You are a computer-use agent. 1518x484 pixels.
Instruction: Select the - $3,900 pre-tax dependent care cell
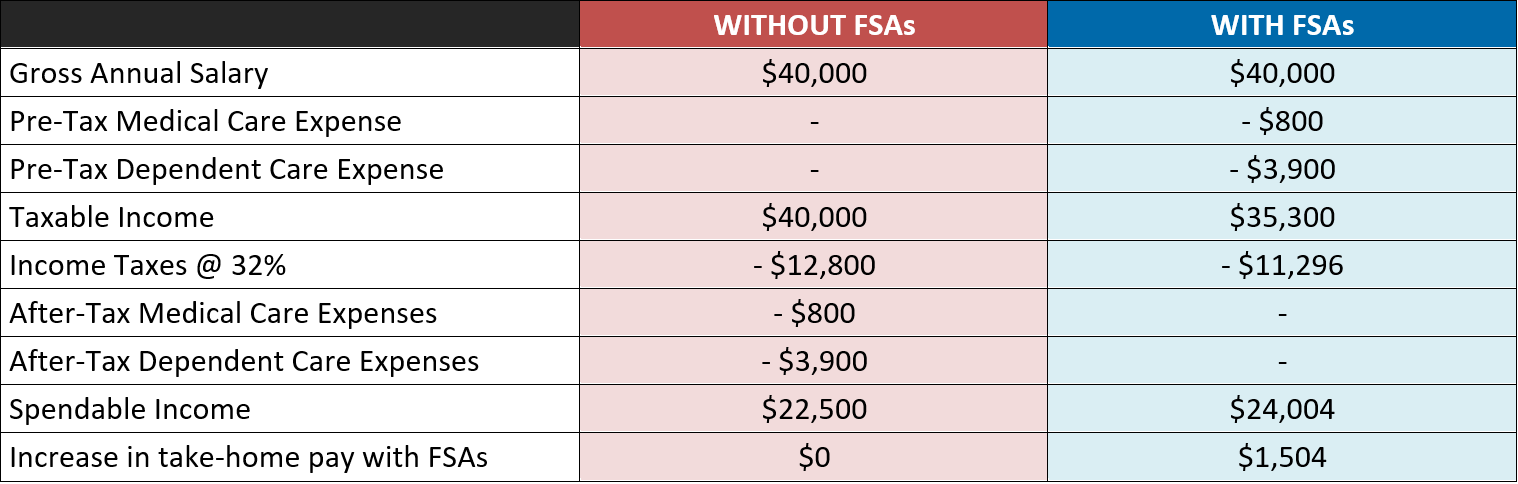click(x=1282, y=169)
